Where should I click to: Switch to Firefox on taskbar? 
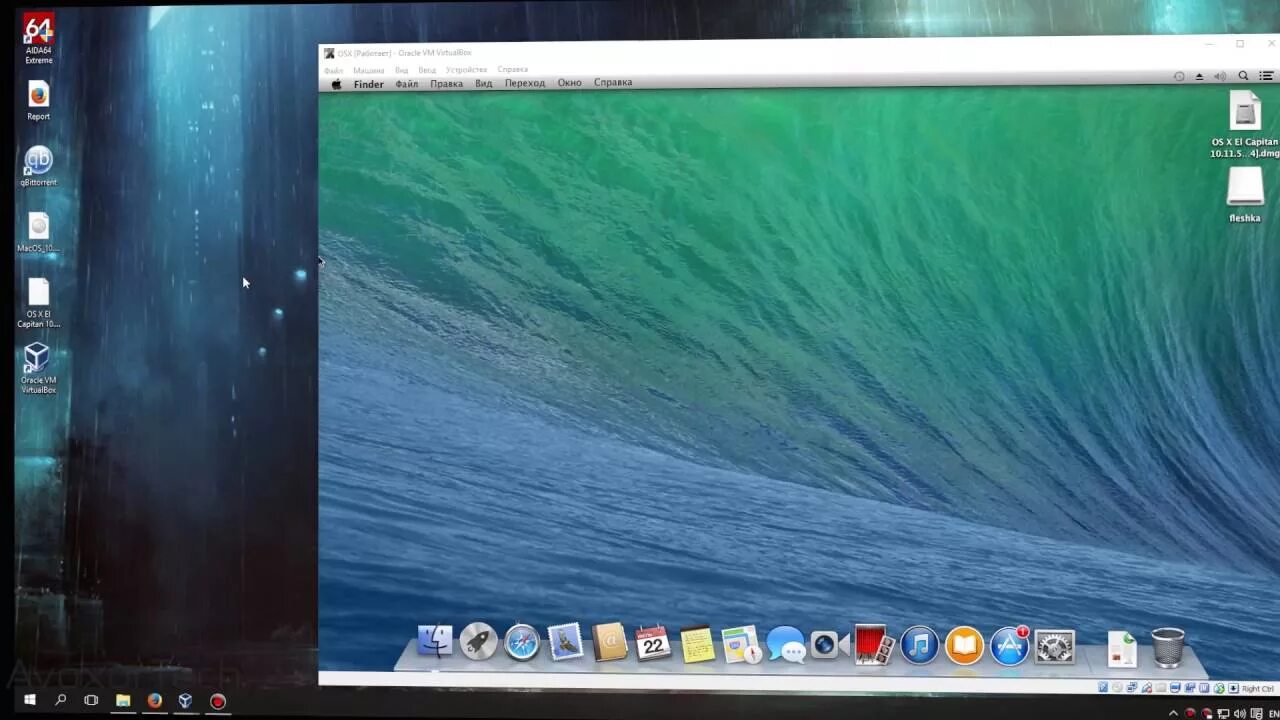[154, 701]
